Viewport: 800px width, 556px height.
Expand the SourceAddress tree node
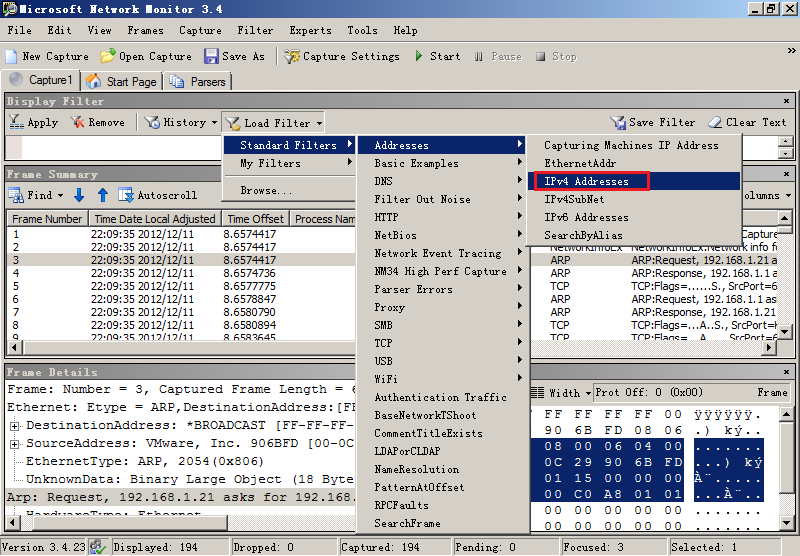[x=15, y=444]
